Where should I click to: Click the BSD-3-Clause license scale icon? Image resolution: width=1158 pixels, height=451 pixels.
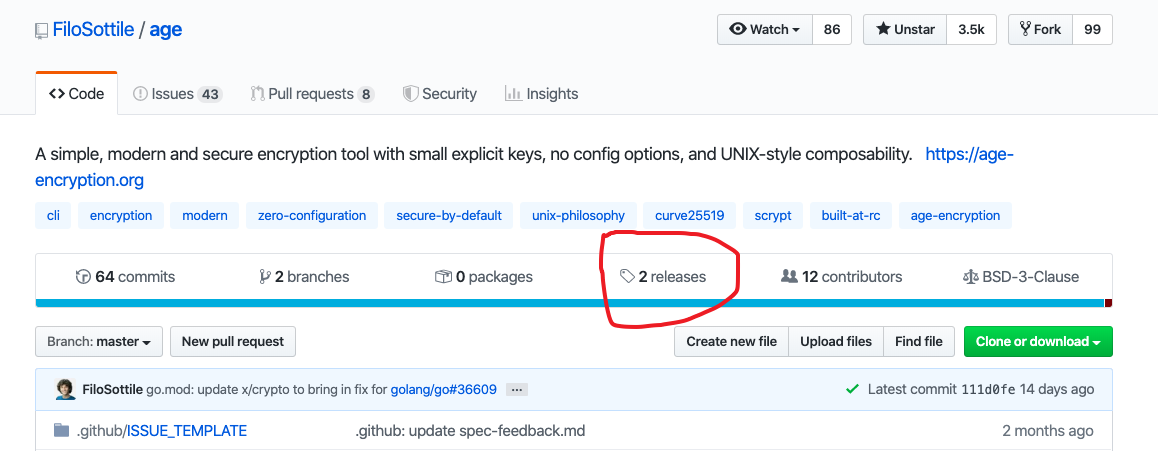point(970,277)
